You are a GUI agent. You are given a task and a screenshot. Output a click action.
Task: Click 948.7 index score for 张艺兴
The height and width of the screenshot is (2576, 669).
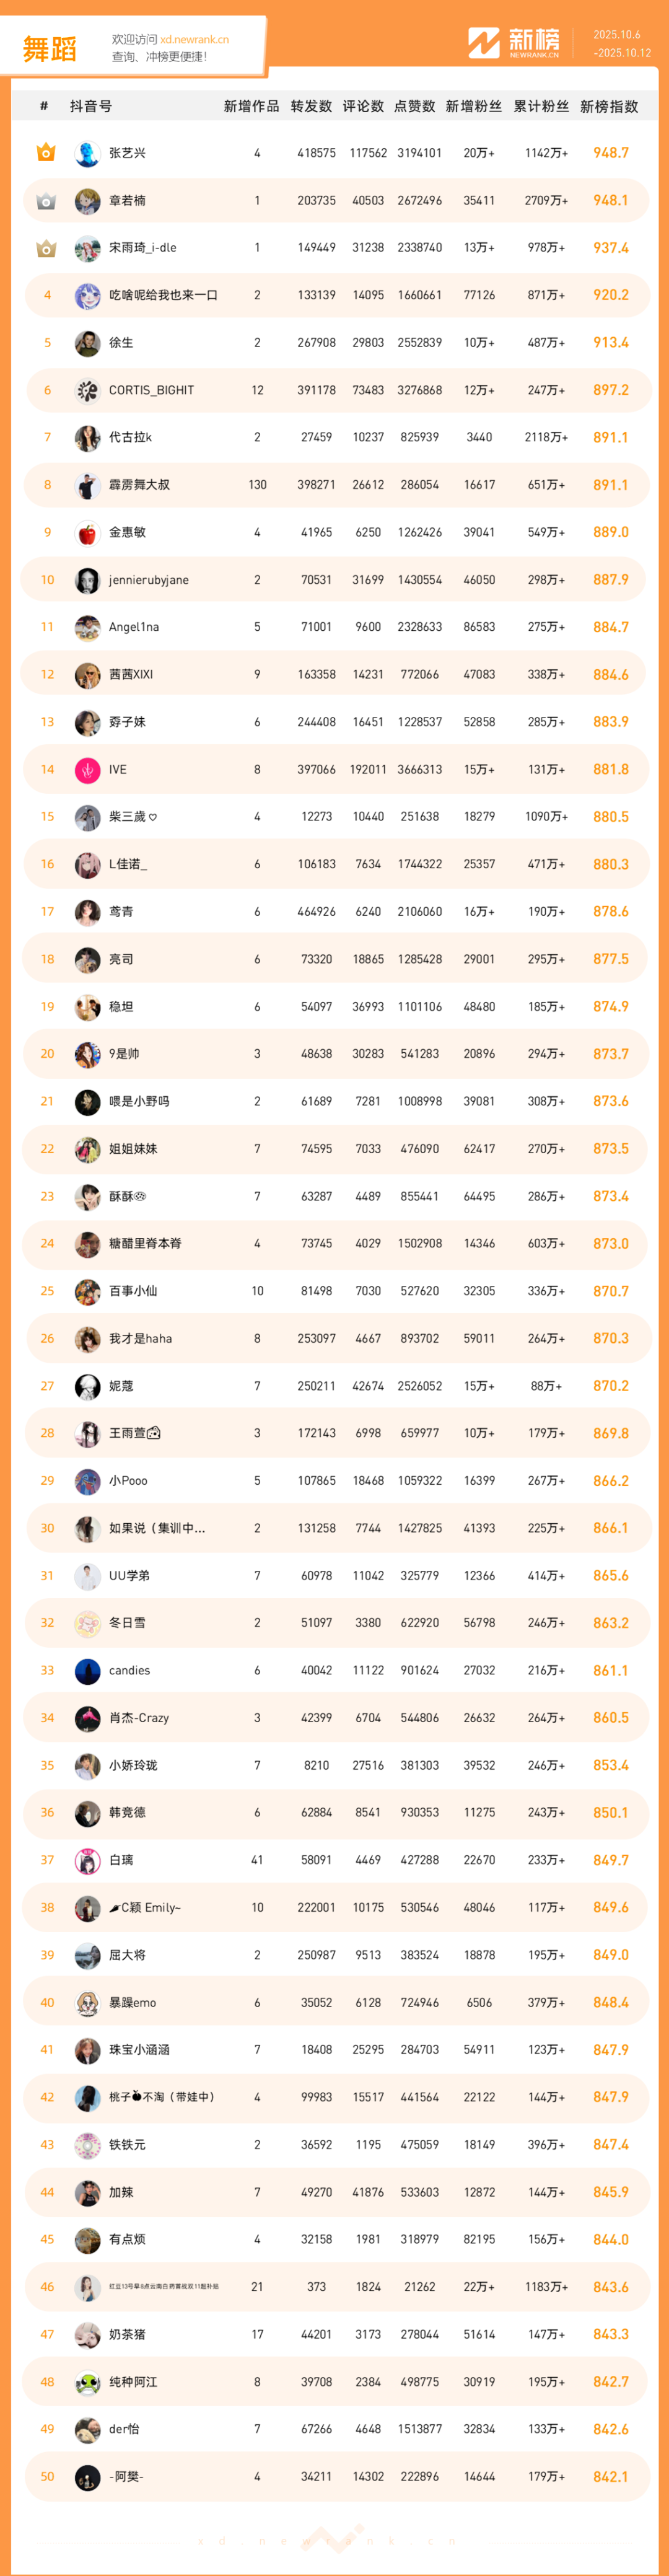(x=610, y=153)
